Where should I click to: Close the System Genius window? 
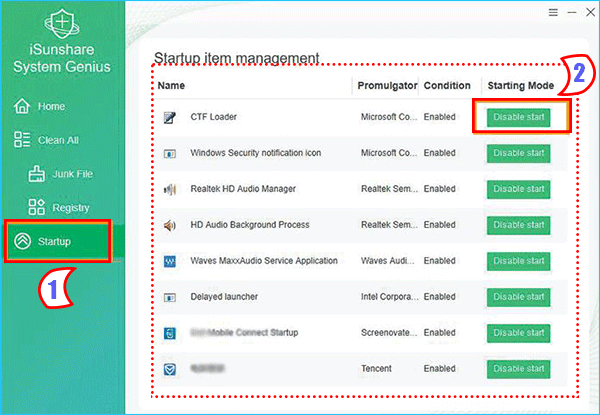590,13
